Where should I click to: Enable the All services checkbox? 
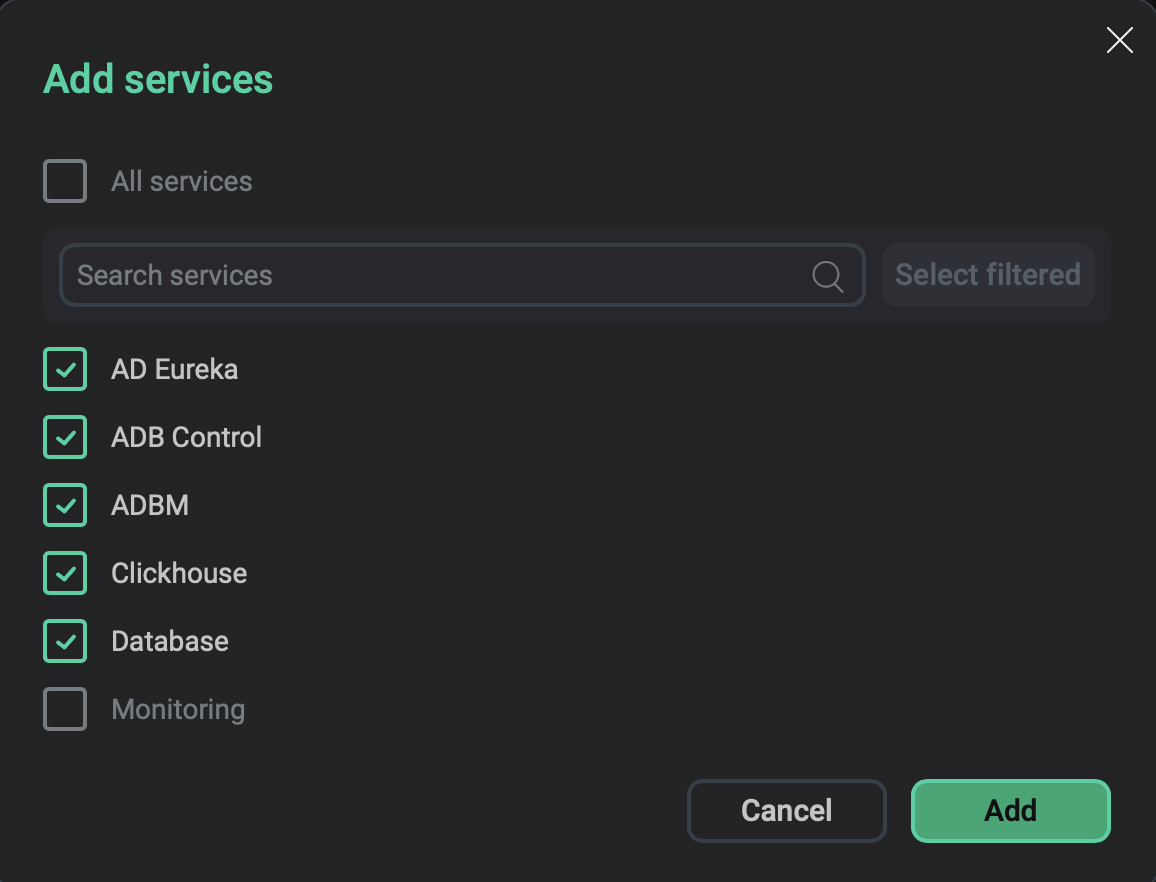64,181
